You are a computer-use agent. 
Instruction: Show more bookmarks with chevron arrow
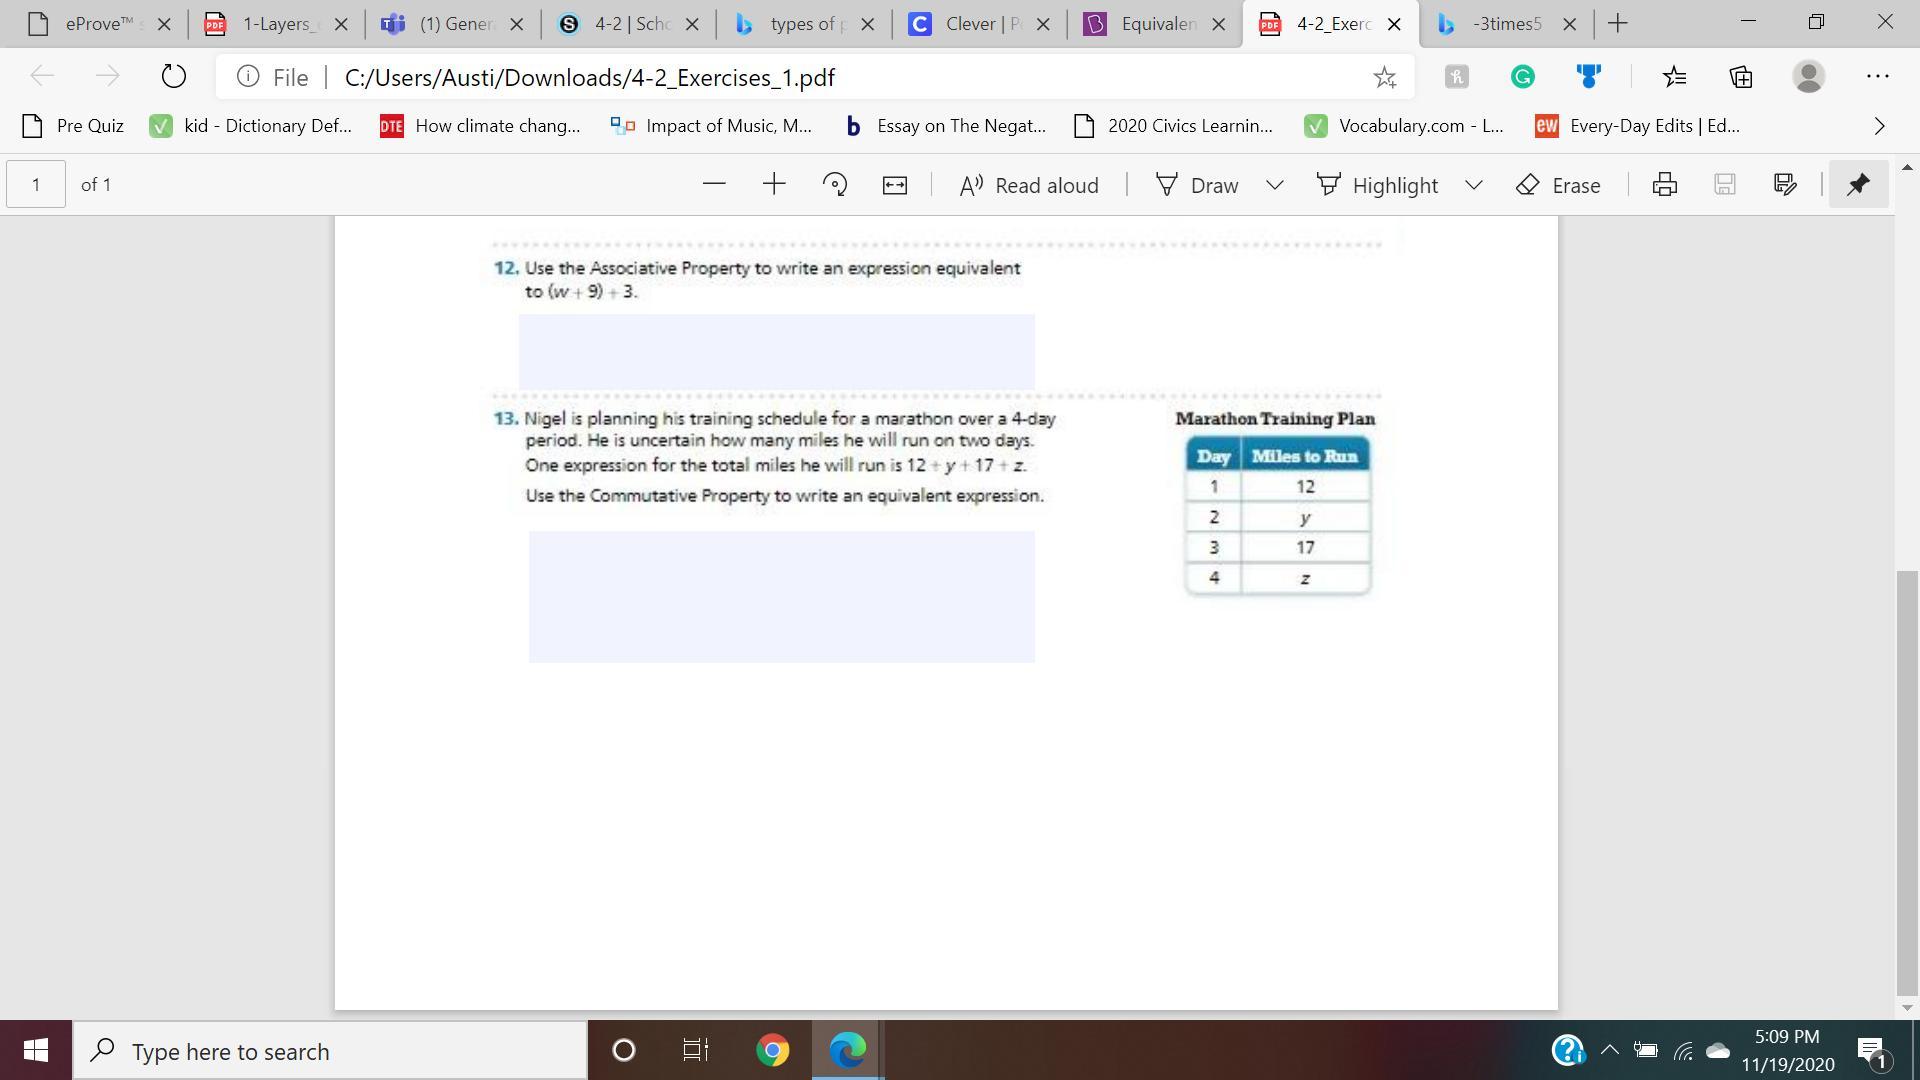[1879, 126]
